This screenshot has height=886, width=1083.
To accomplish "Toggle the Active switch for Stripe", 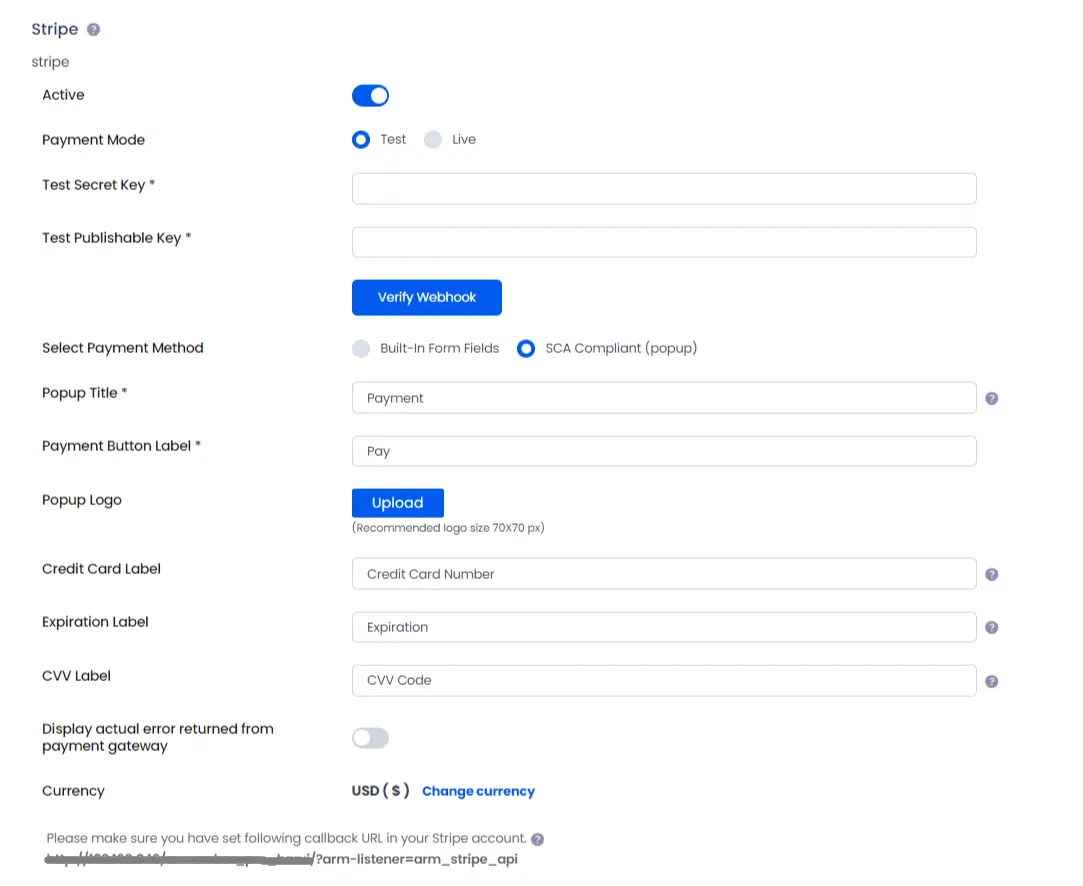I will (x=370, y=96).
